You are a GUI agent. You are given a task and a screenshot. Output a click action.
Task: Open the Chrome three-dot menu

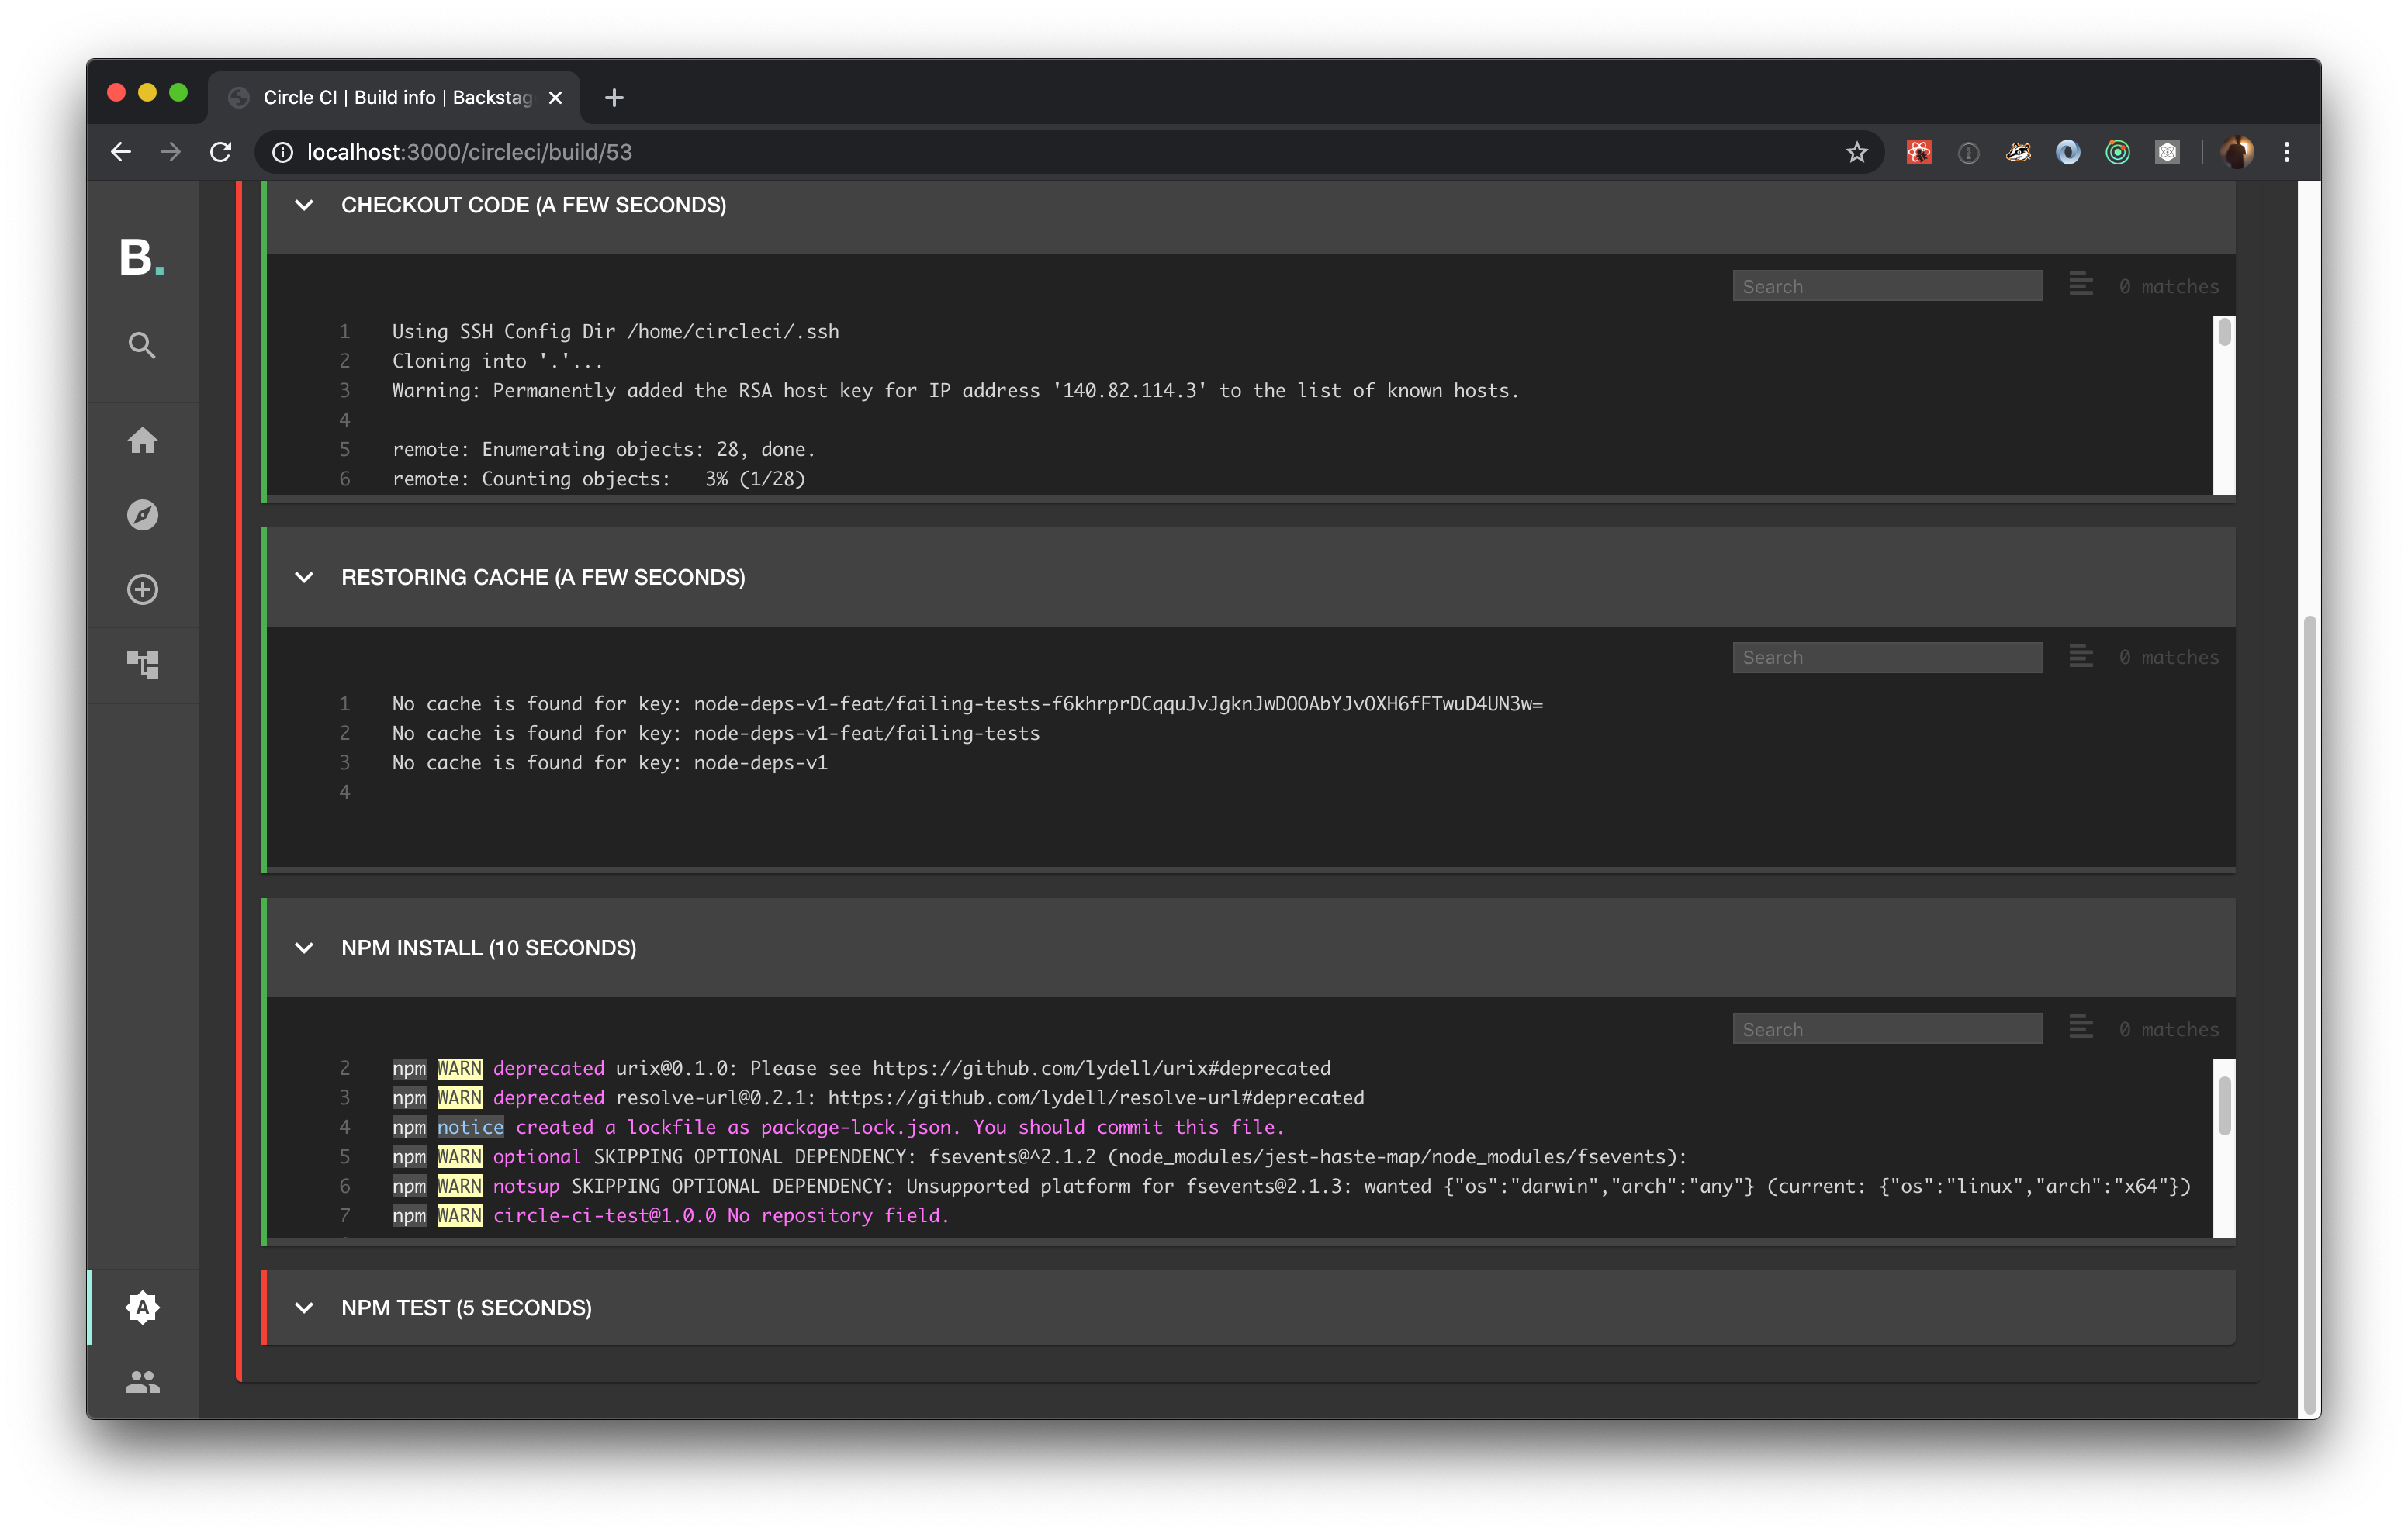[x=2287, y=152]
